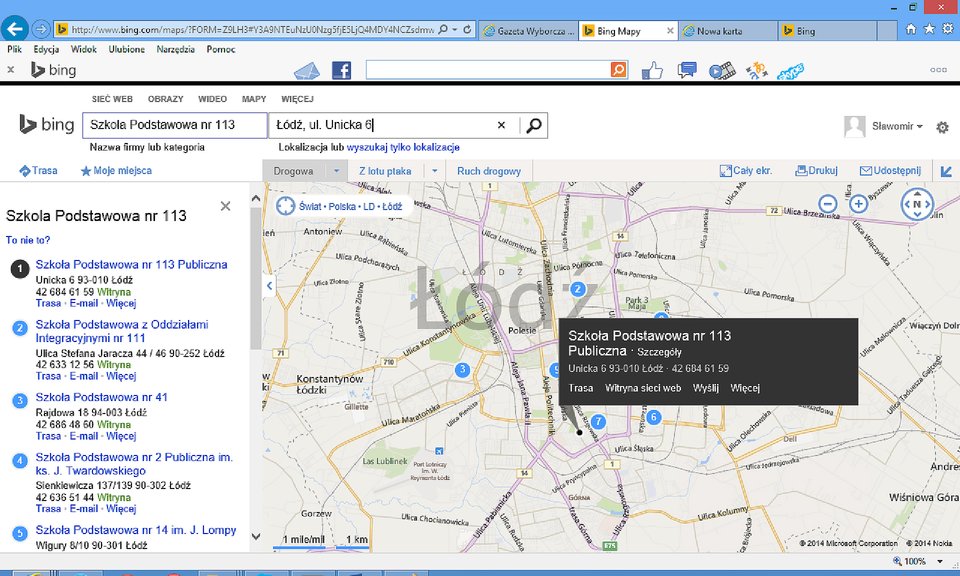Click Drukuj to print map
This screenshot has width=960, height=576.
coord(816,171)
